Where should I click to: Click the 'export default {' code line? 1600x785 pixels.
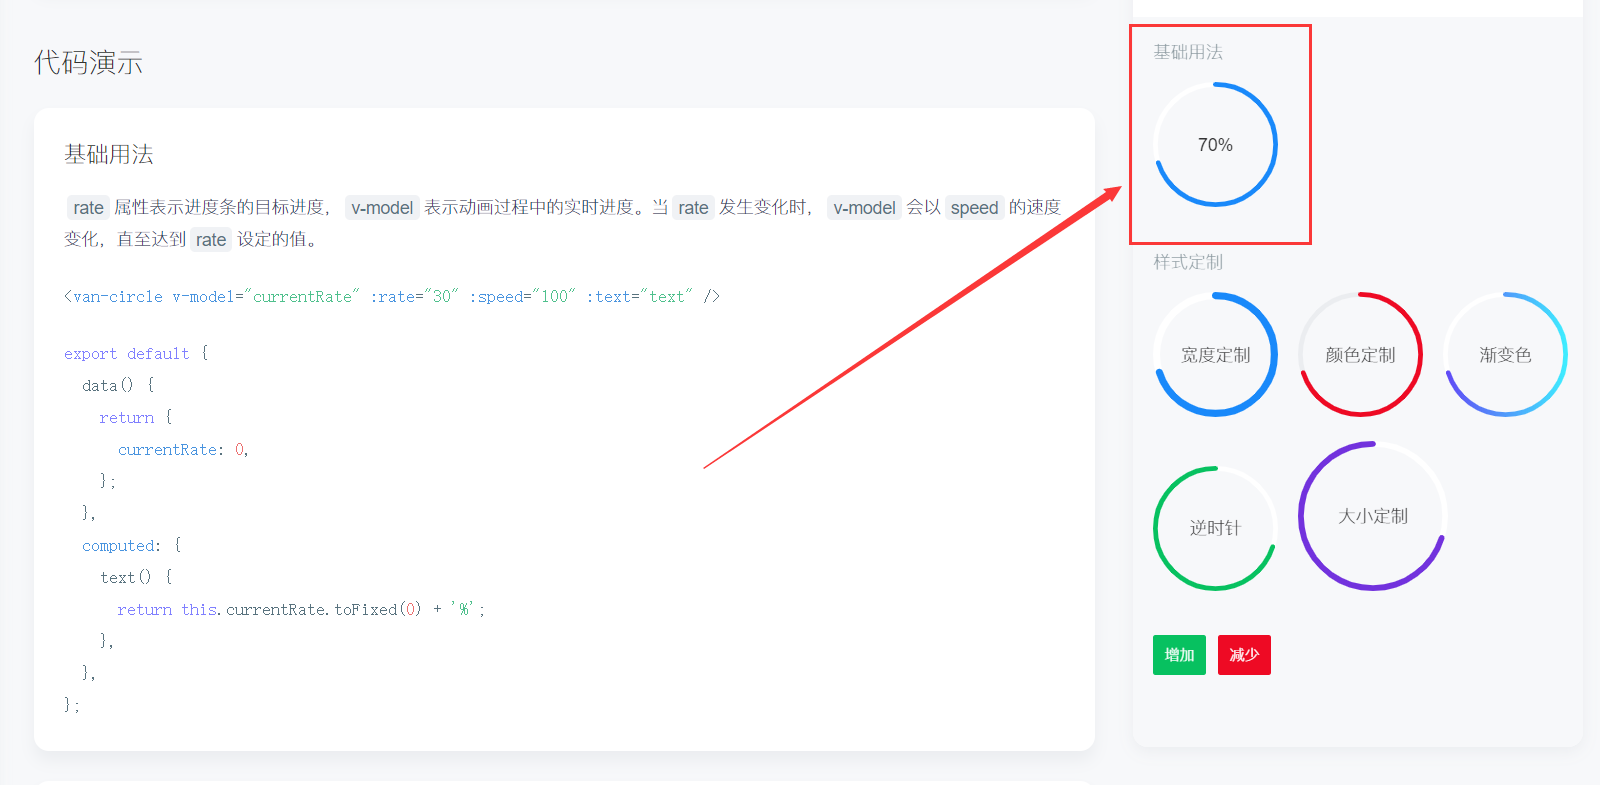(136, 353)
